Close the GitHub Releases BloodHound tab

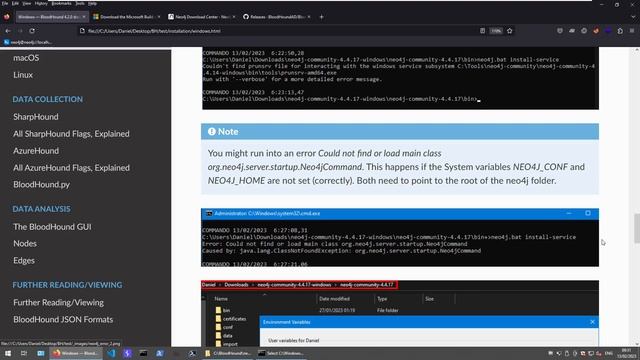coord(309,17)
